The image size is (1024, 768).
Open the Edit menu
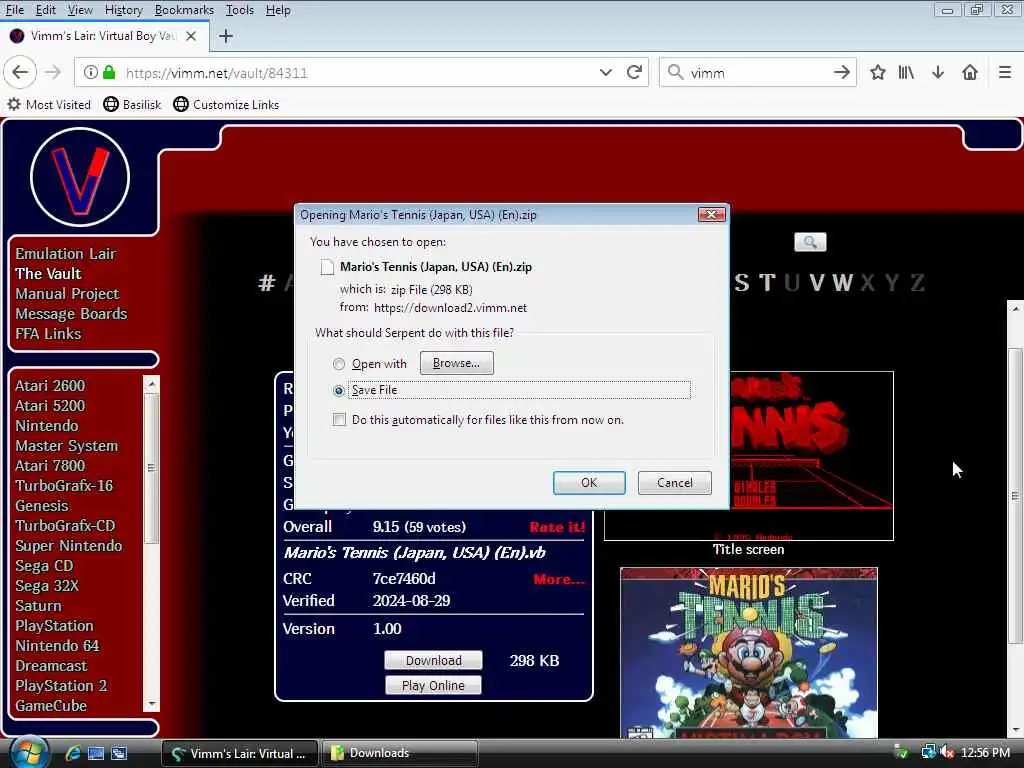45,10
